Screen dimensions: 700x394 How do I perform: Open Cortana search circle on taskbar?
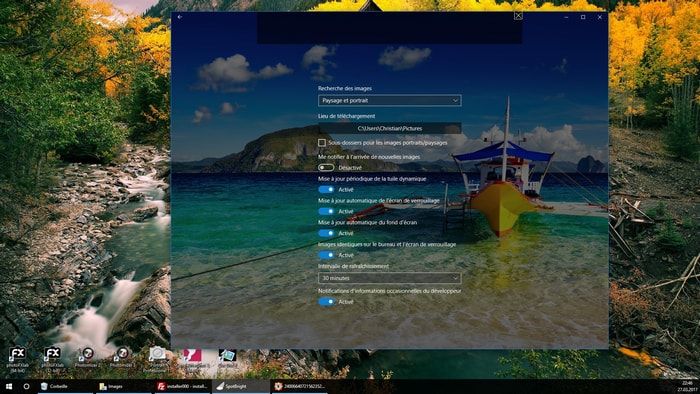pyautogui.click(x=26, y=386)
